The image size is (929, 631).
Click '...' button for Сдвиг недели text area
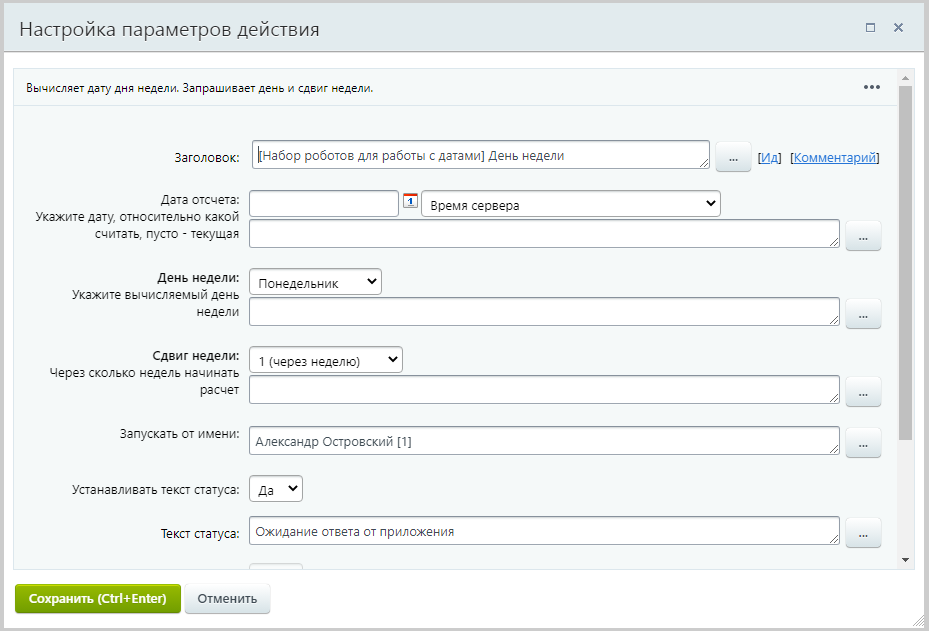click(863, 391)
